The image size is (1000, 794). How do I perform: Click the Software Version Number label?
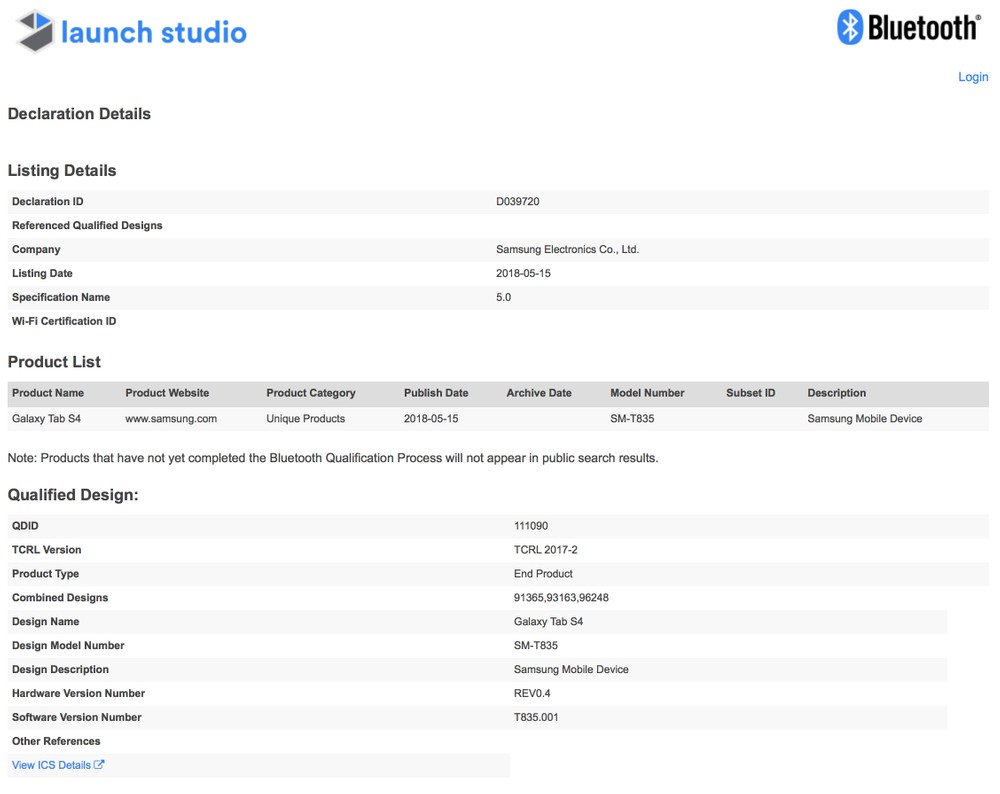coord(77,717)
